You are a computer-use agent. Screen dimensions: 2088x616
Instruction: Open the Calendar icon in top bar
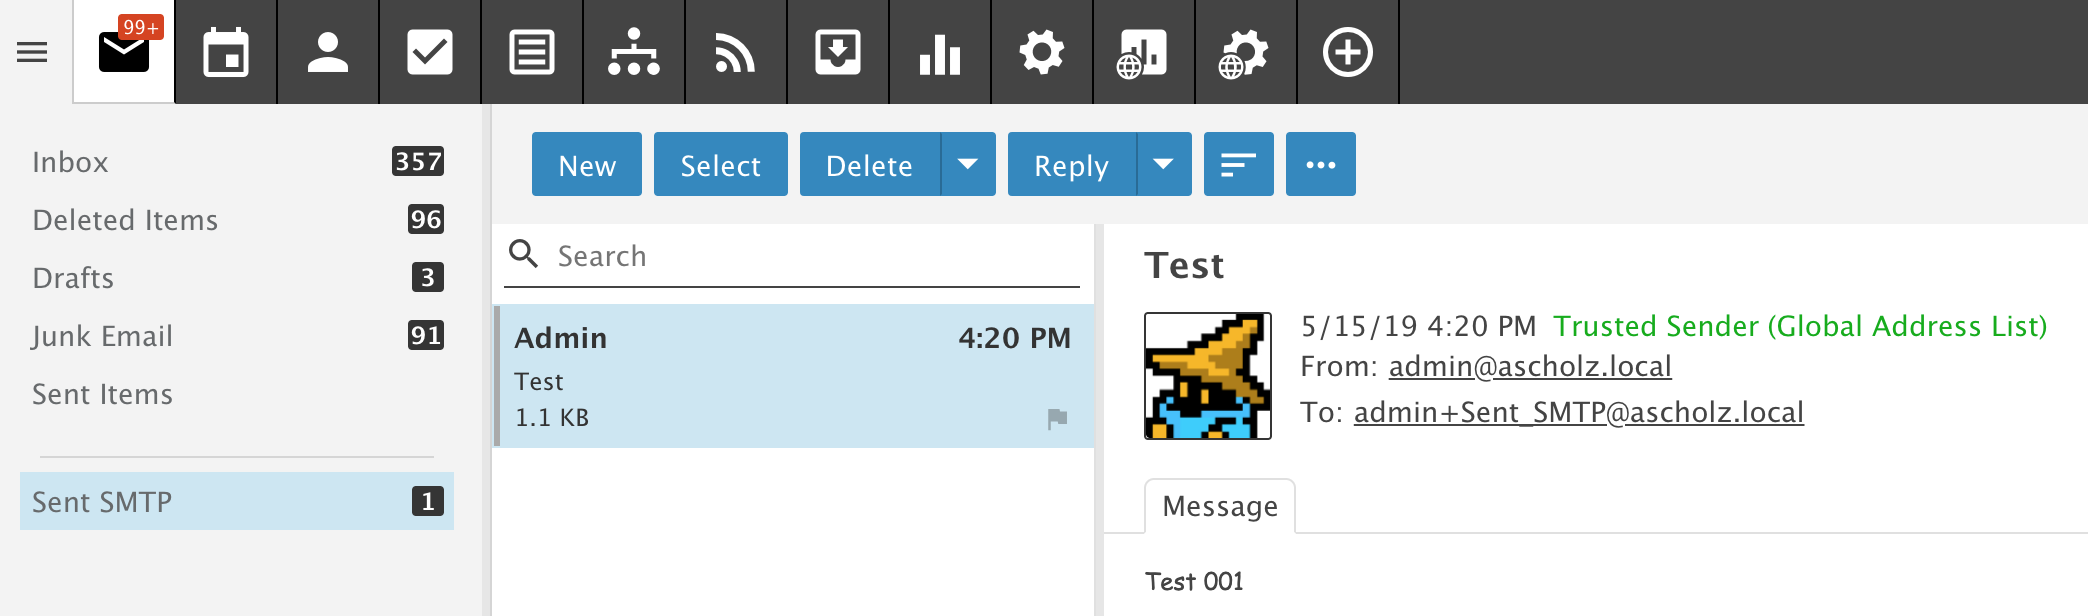click(x=226, y=52)
